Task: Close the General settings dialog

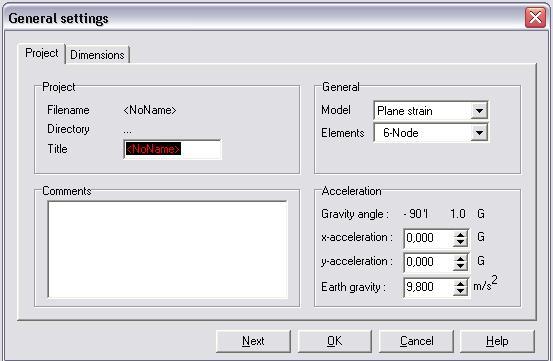Action: [535, 17]
